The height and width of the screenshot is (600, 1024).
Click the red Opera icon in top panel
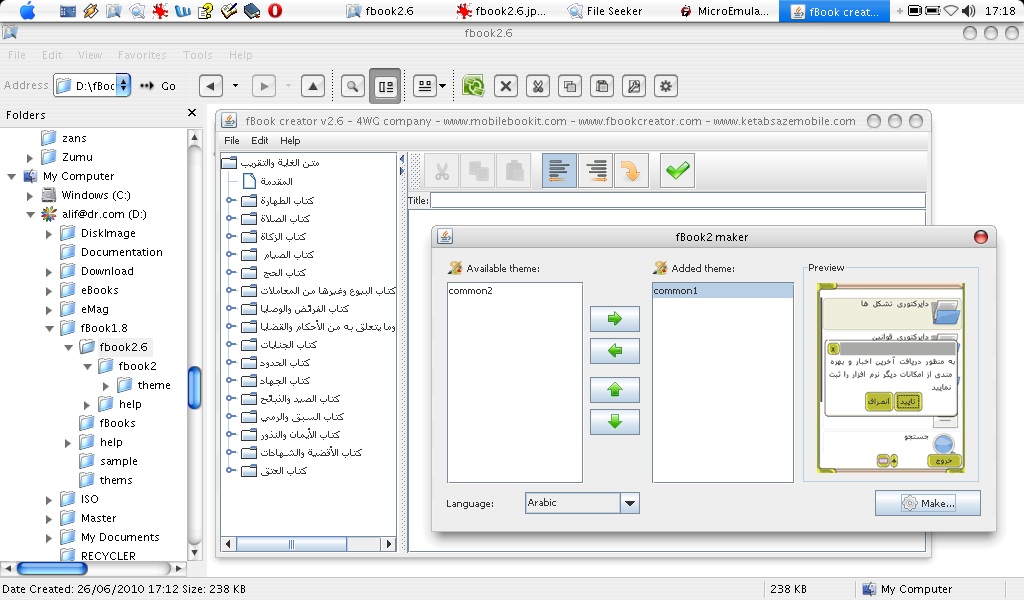tap(275, 10)
